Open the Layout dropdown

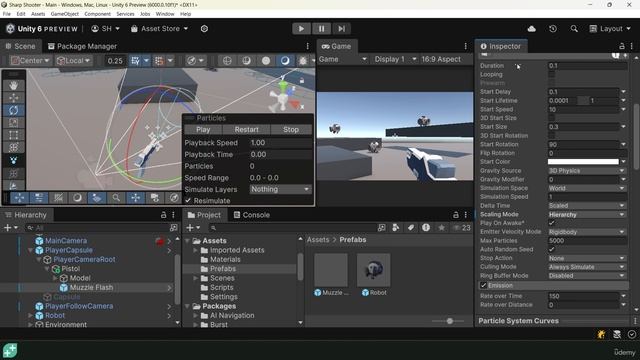pos(610,29)
